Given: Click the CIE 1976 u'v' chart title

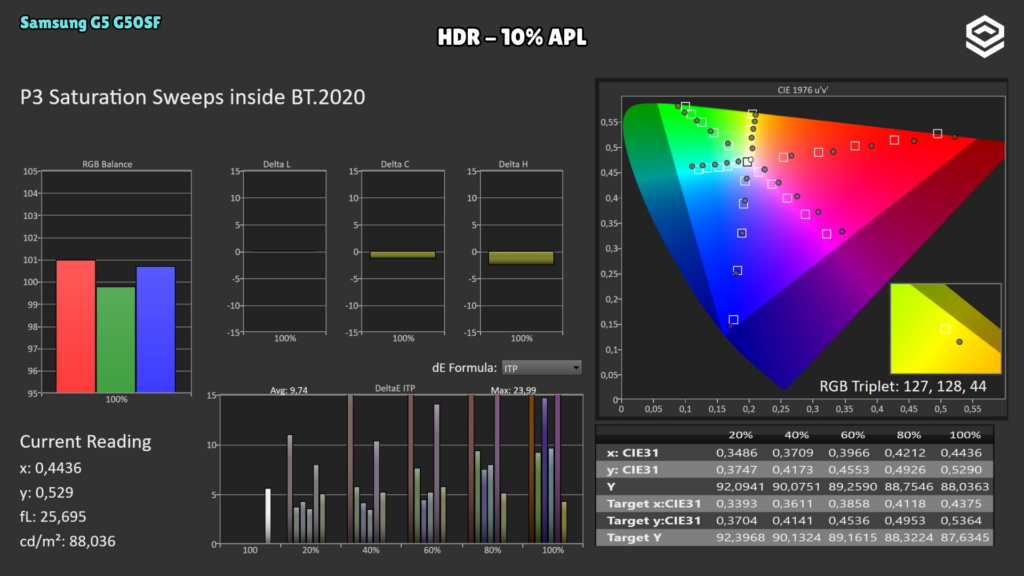Looking at the screenshot, I should pos(803,90).
